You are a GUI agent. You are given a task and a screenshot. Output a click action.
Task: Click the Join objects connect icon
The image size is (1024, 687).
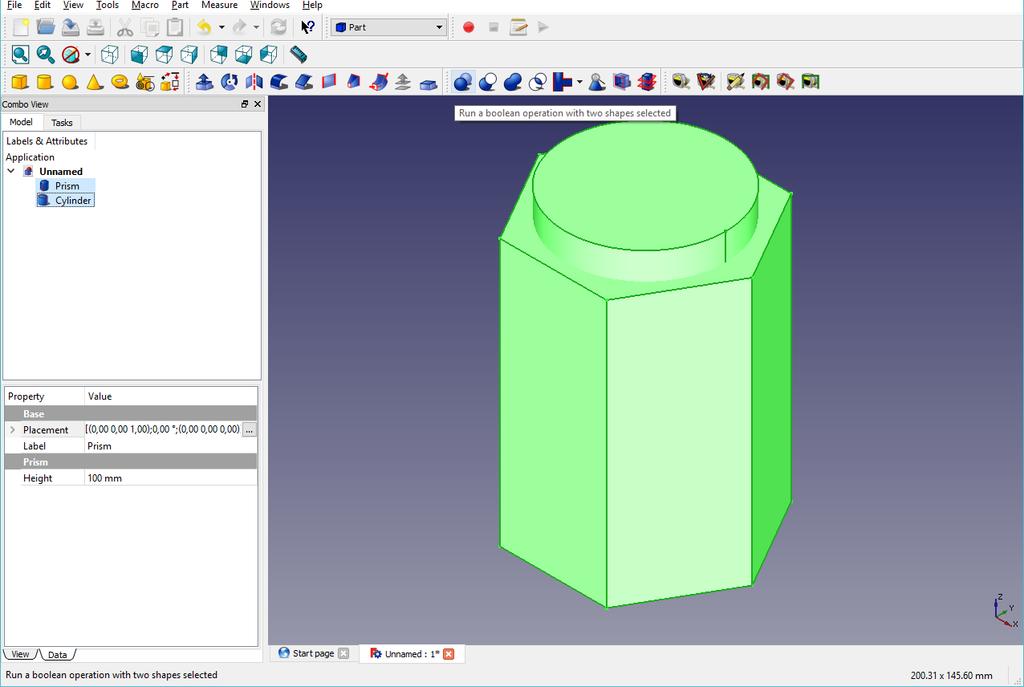(562, 82)
